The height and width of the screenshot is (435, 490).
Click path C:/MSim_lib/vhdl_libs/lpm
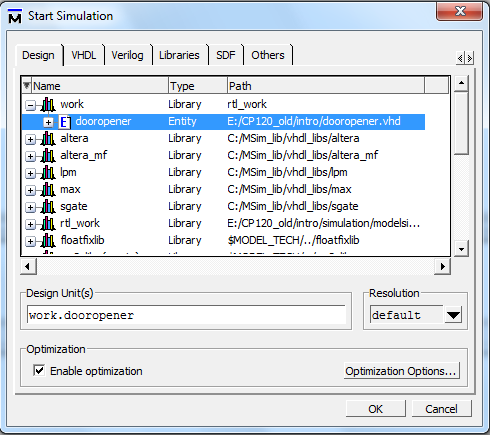click(x=287, y=172)
